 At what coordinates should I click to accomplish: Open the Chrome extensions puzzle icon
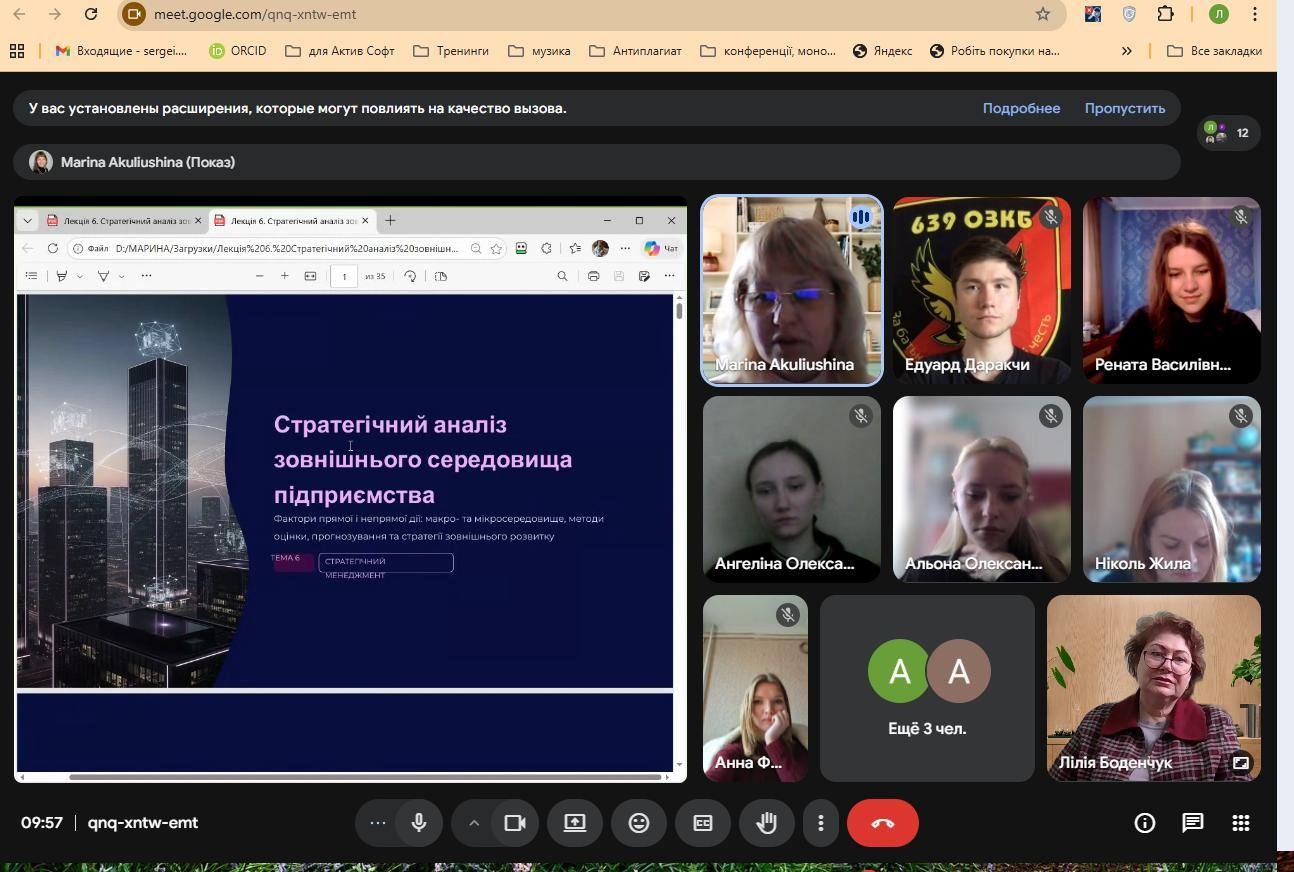[1165, 14]
